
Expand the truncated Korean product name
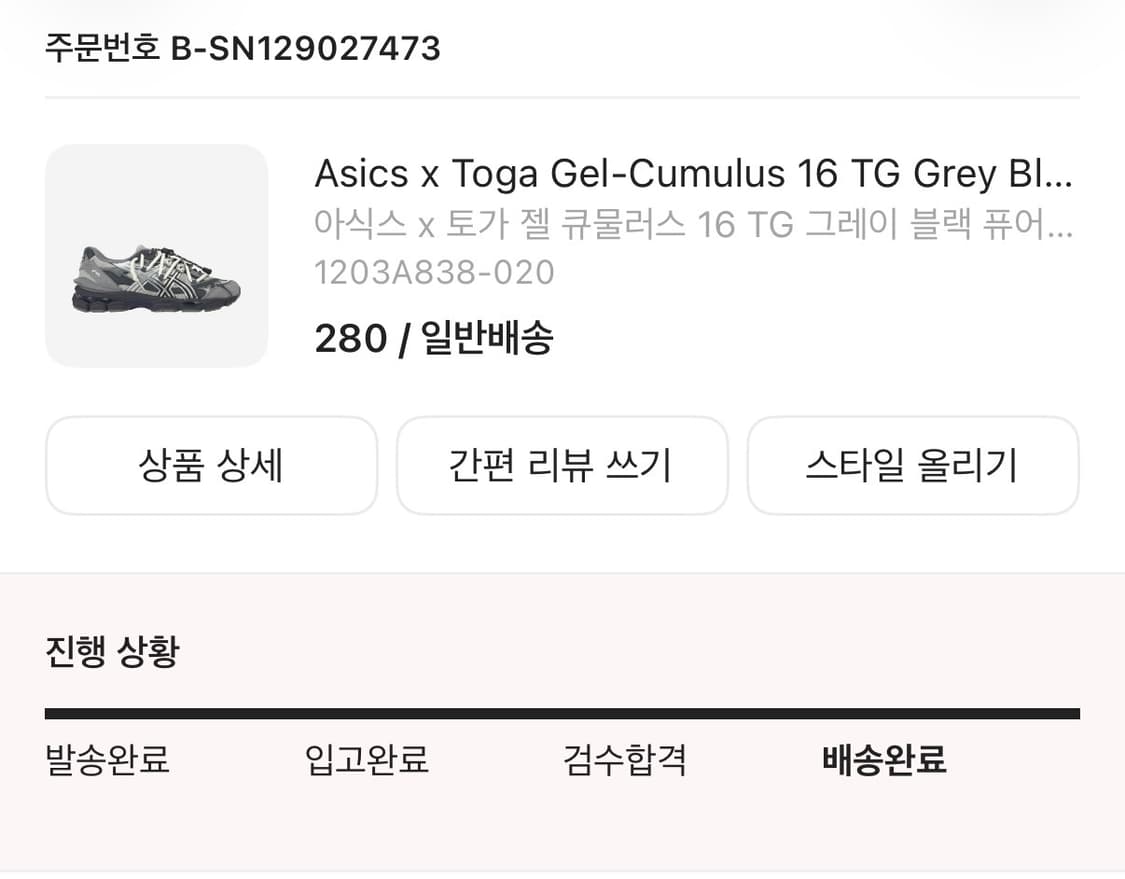click(693, 228)
